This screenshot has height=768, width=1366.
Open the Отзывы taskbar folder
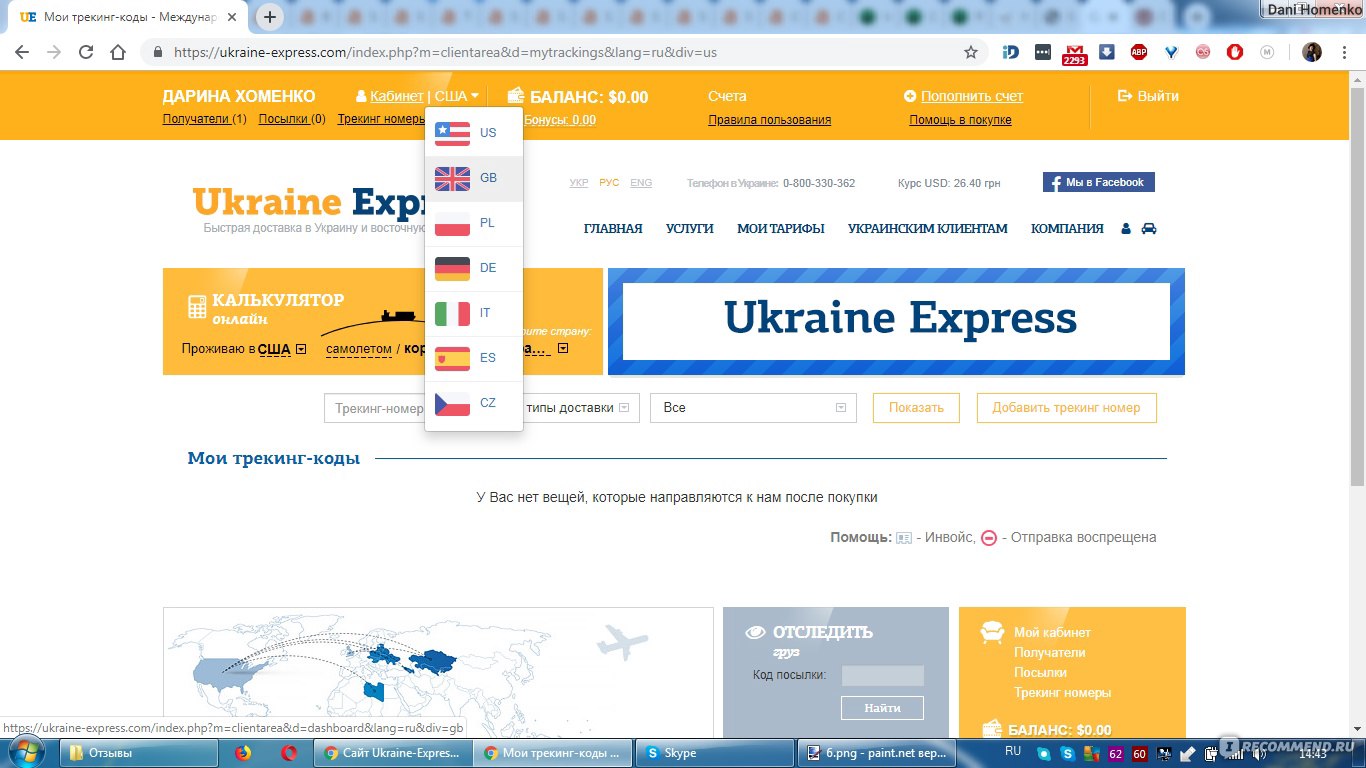click(139, 753)
